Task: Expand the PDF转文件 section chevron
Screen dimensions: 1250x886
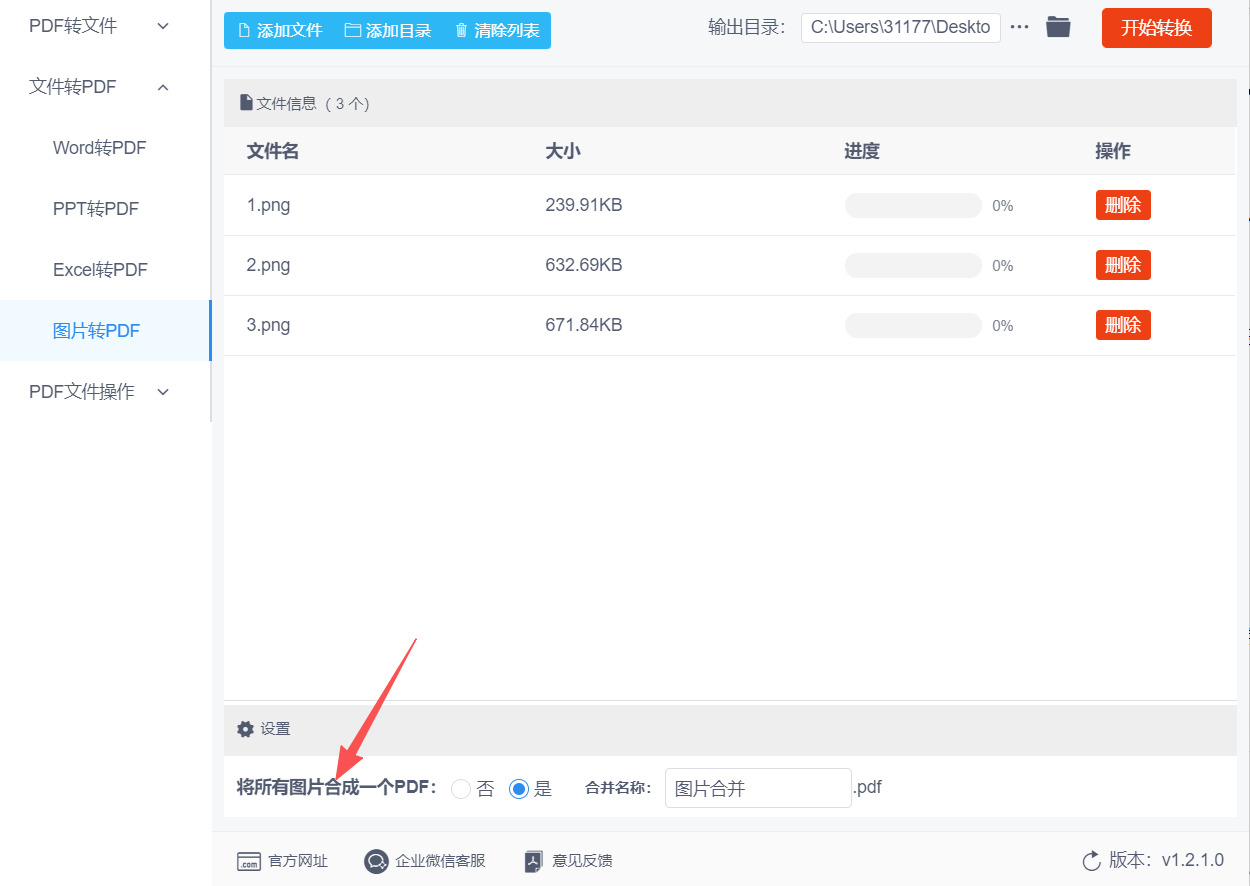Action: (163, 26)
